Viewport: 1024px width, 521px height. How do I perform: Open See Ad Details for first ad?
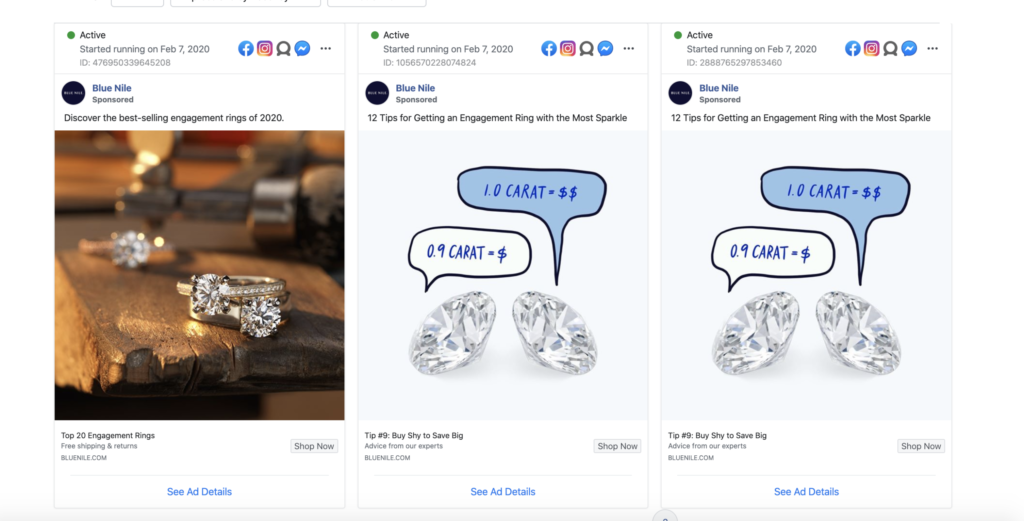[x=199, y=492]
